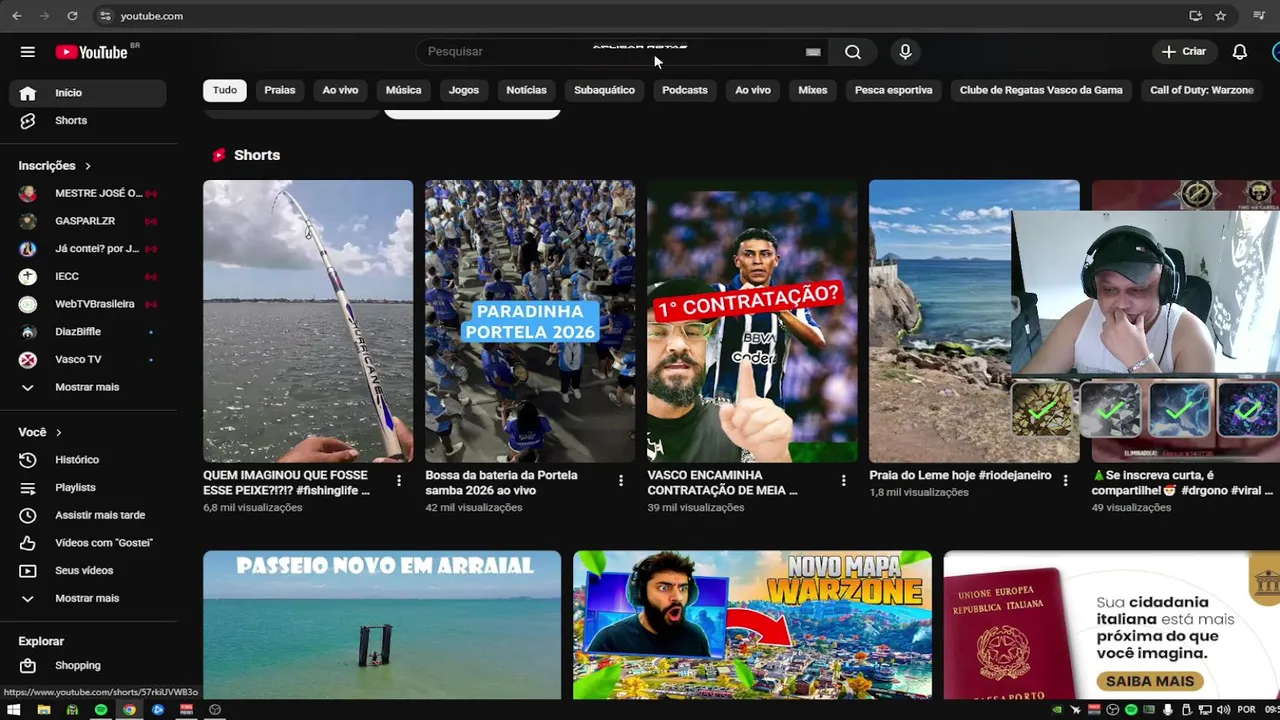Open the virtual keyboard icon in search box

click(813, 52)
